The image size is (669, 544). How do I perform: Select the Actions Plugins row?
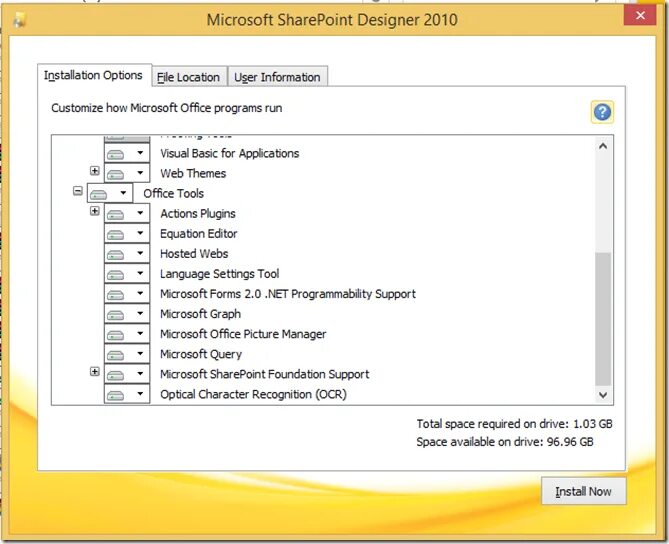point(198,213)
